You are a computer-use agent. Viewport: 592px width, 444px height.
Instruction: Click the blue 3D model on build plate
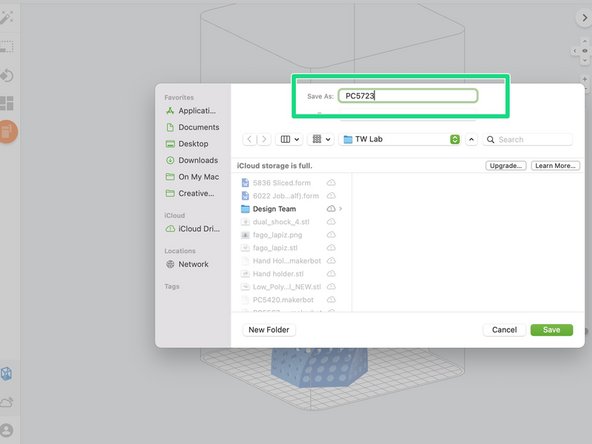tap(319, 368)
